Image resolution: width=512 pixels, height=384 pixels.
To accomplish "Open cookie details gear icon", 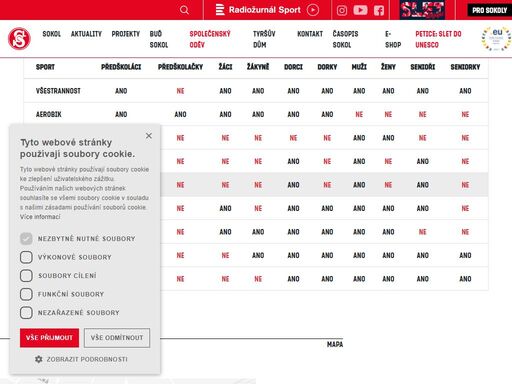I will click(39, 359).
